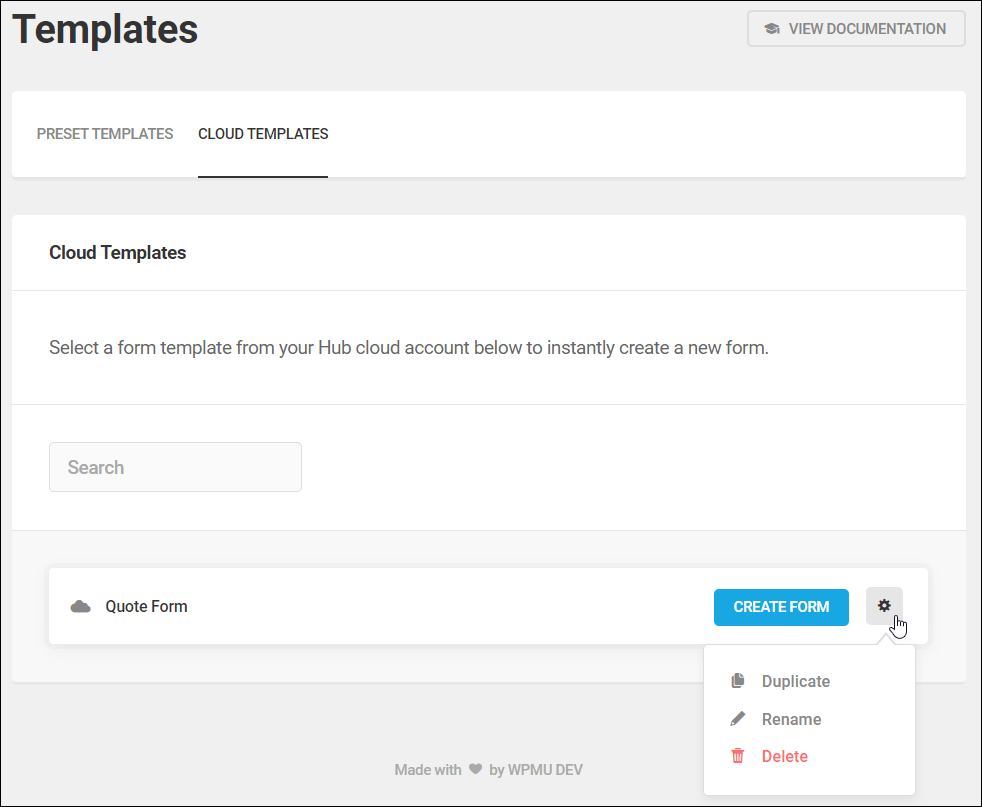Click the Cloud Templates section heading
Viewport: 982px width, 807px height.
(118, 252)
